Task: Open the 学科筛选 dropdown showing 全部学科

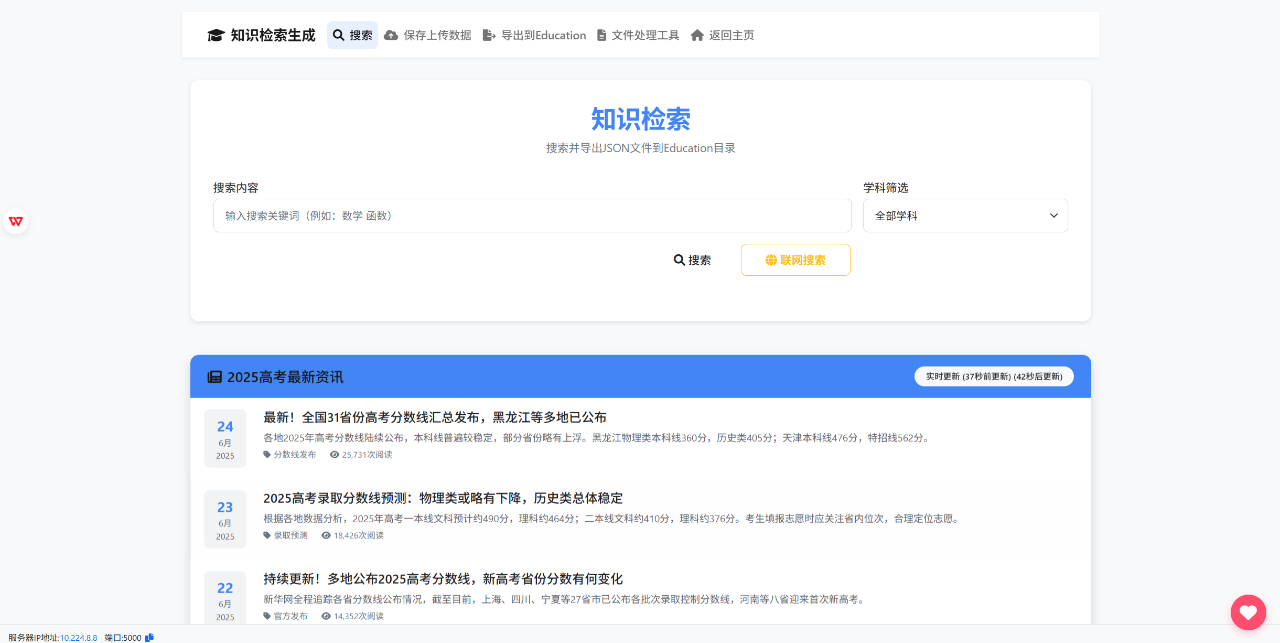Action: click(x=965, y=216)
